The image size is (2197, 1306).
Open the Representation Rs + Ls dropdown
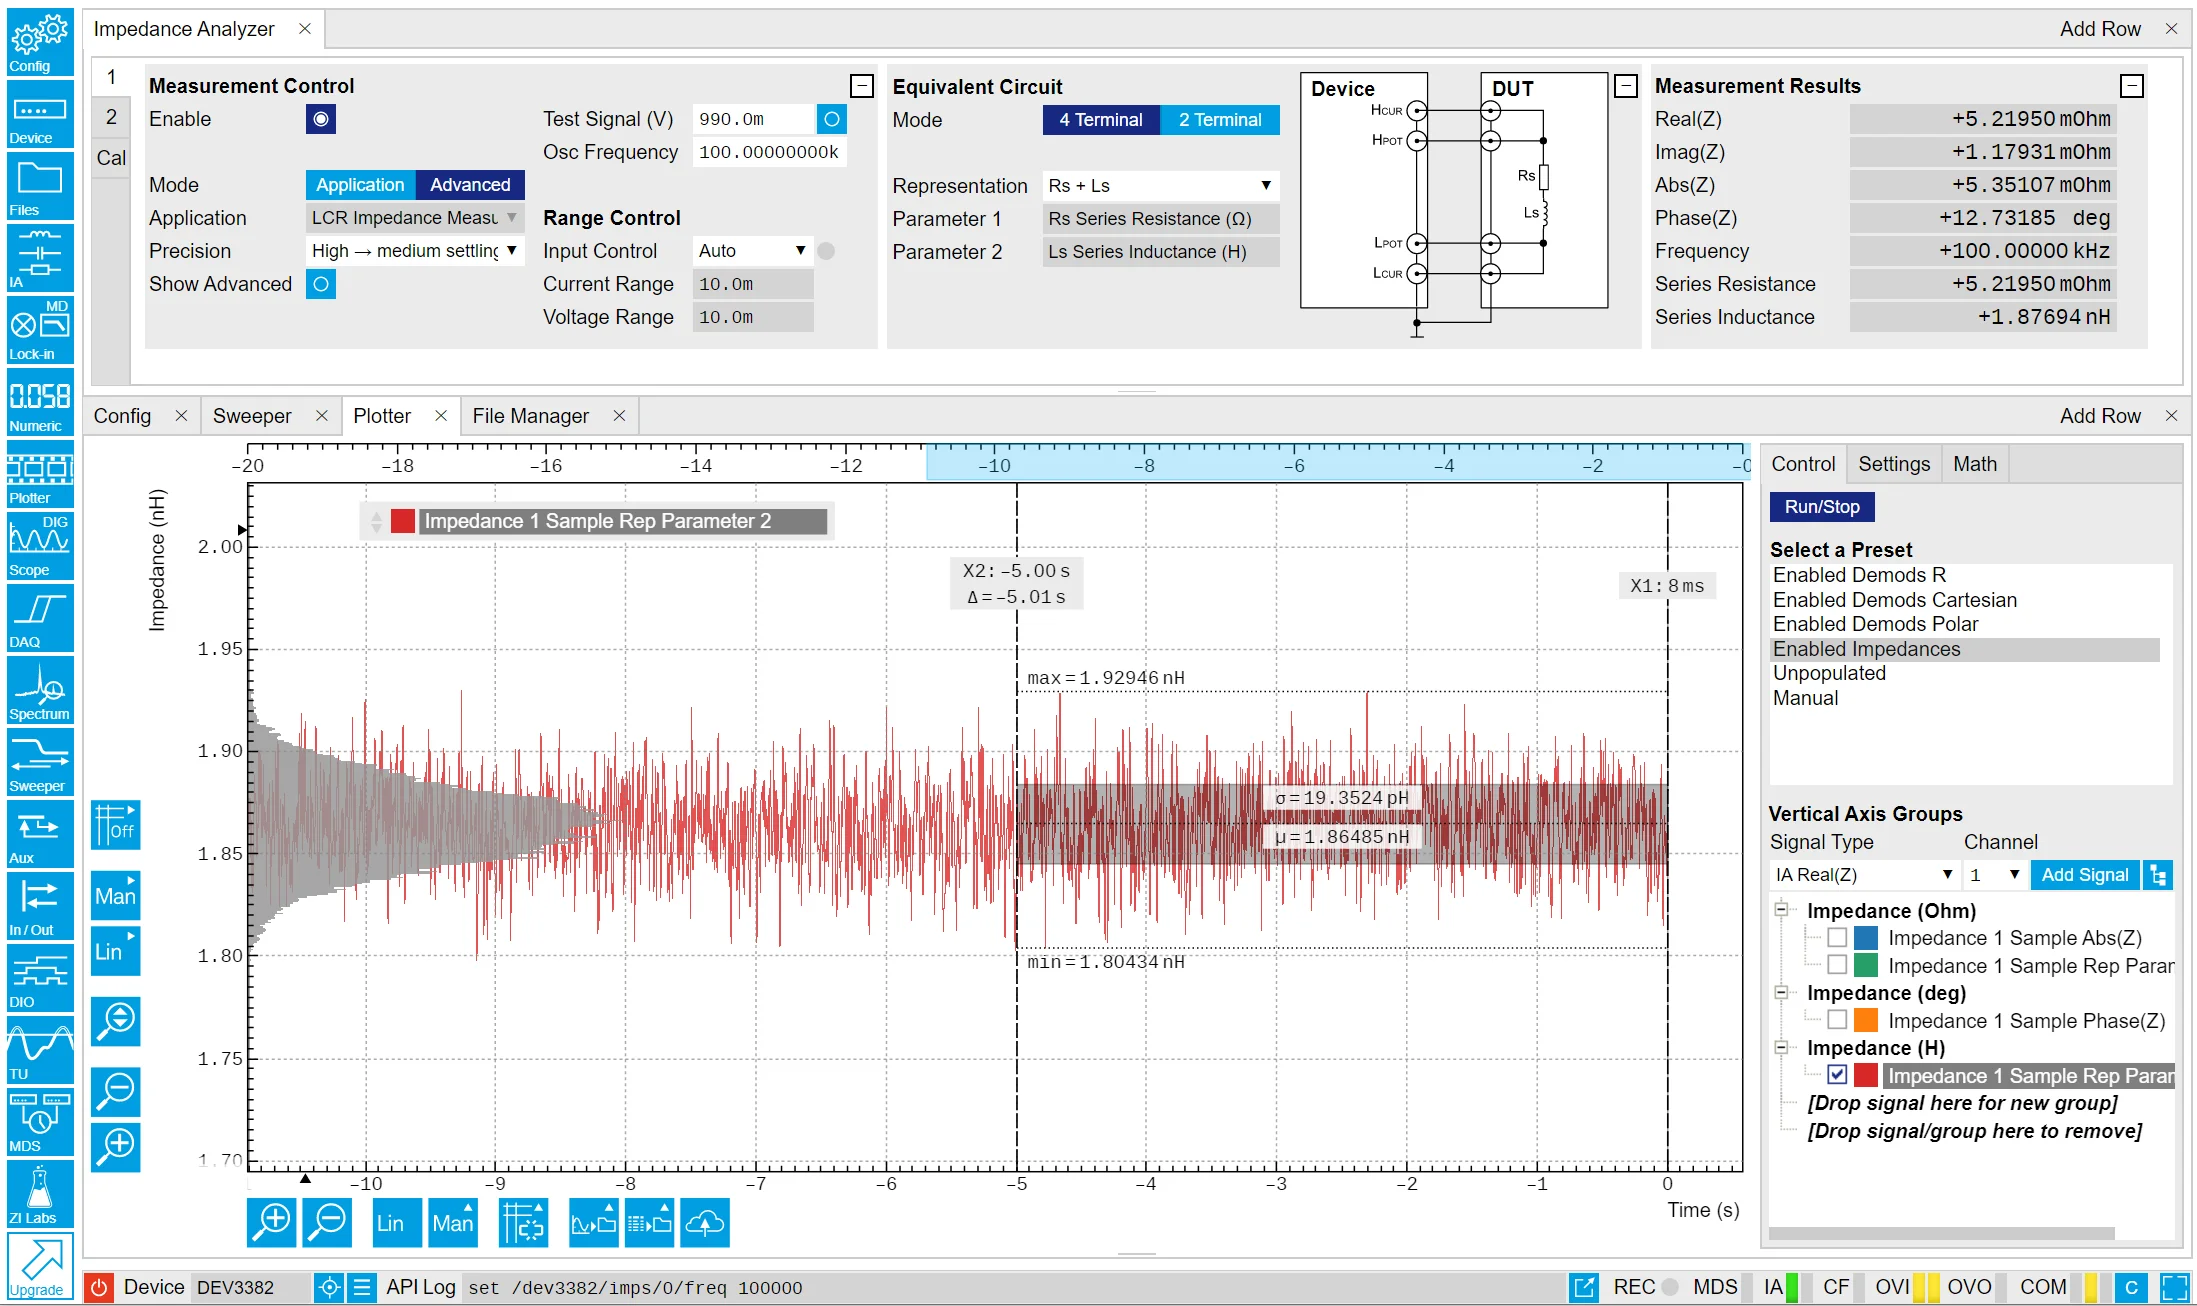coord(1160,186)
